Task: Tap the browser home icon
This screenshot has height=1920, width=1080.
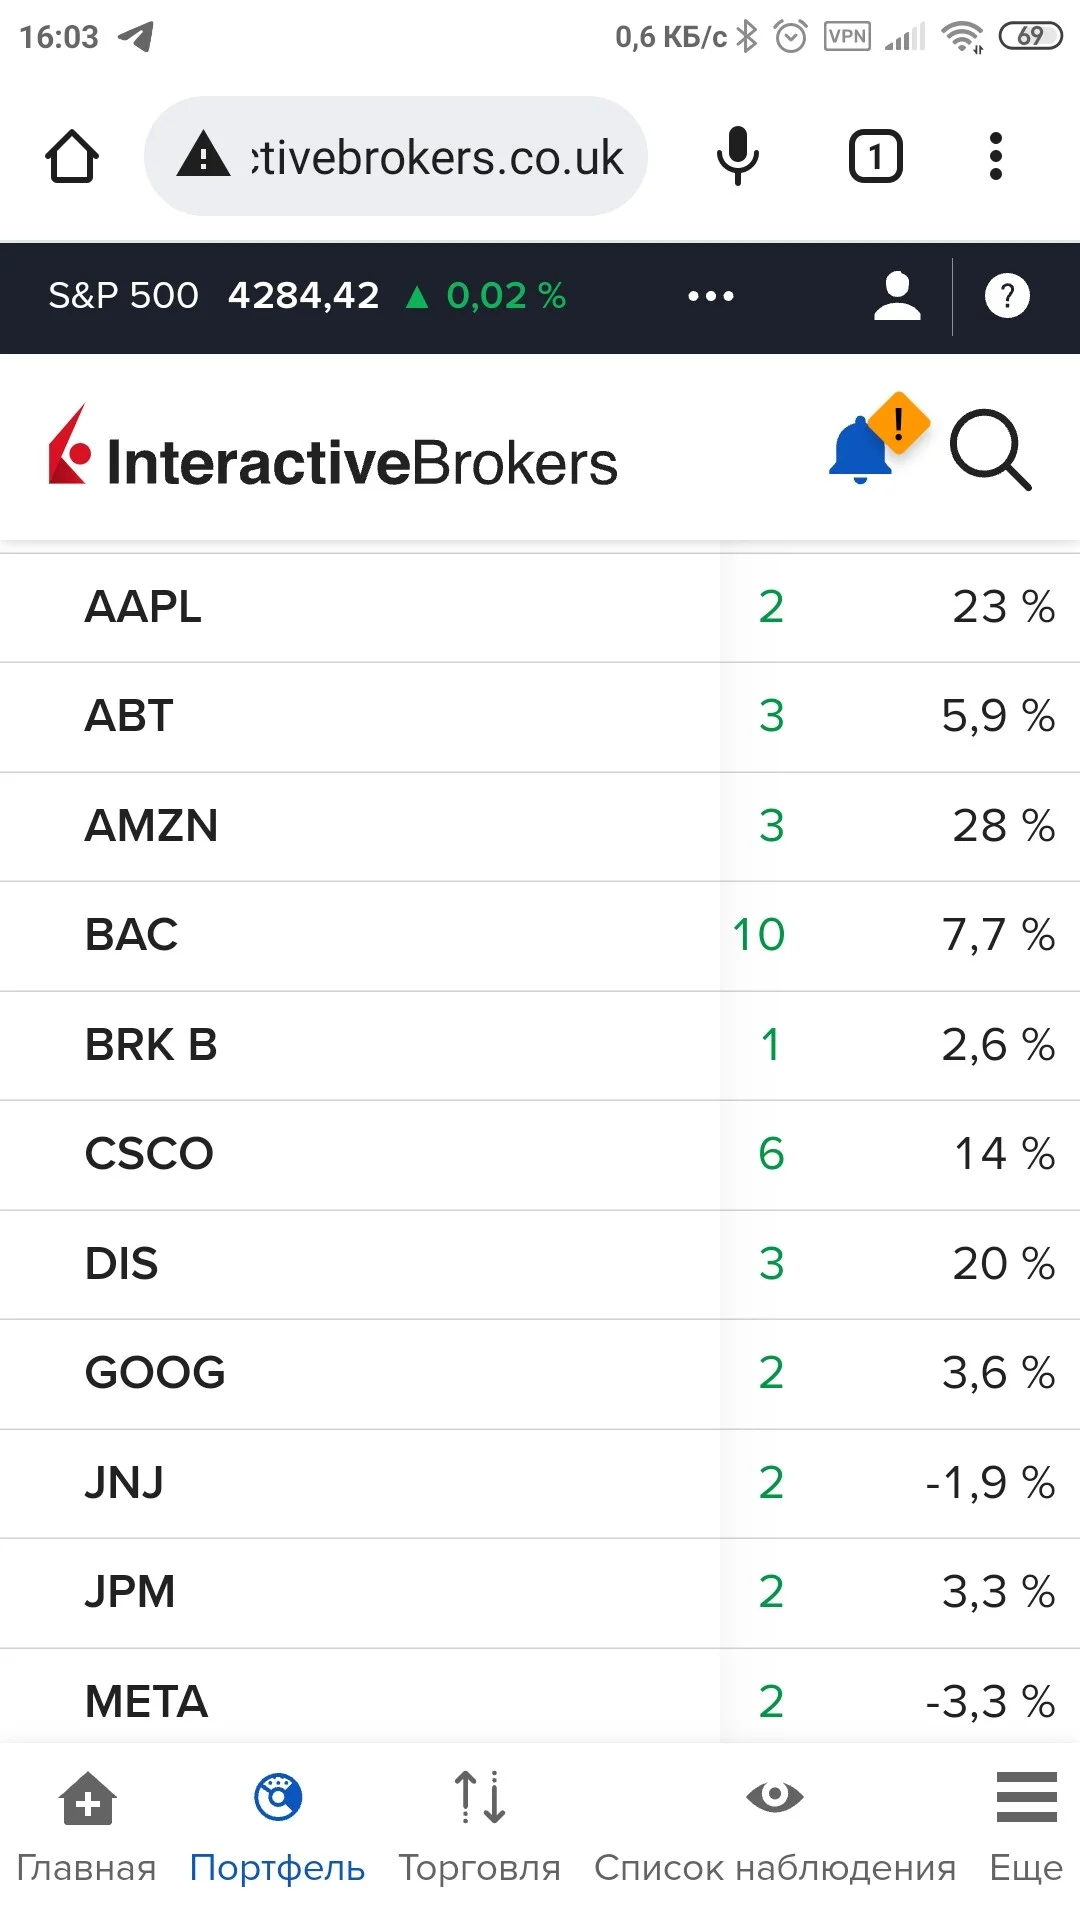Action: (x=72, y=156)
